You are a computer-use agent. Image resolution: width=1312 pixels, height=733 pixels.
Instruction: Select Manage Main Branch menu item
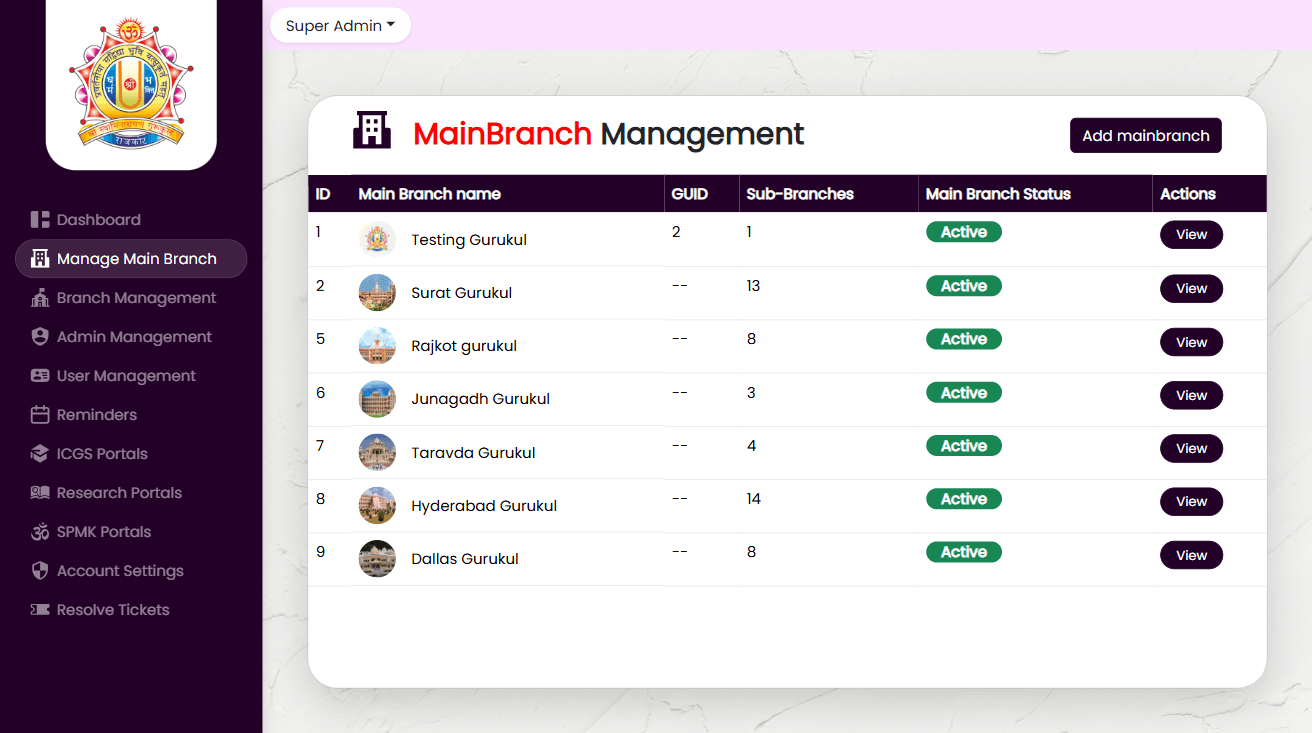coord(136,259)
